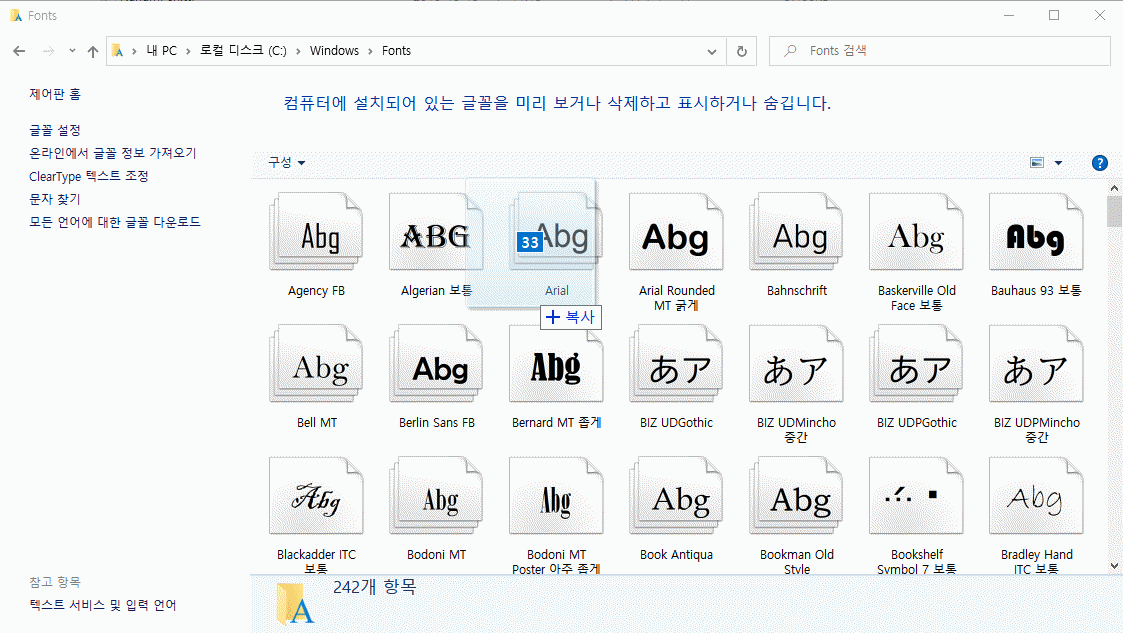
Task: Select the BIZ UDGothic font icon
Action: (676, 364)
